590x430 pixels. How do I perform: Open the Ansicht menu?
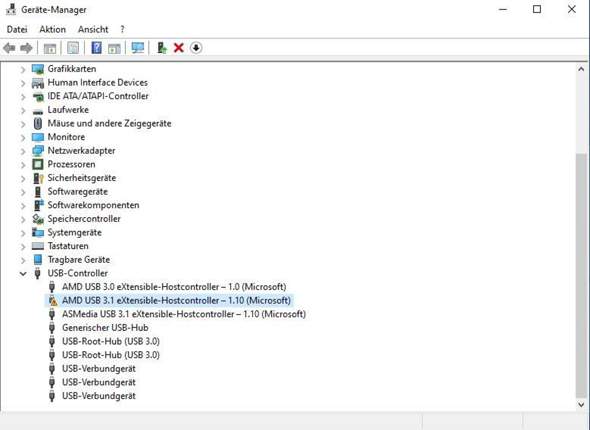point(93,29)
